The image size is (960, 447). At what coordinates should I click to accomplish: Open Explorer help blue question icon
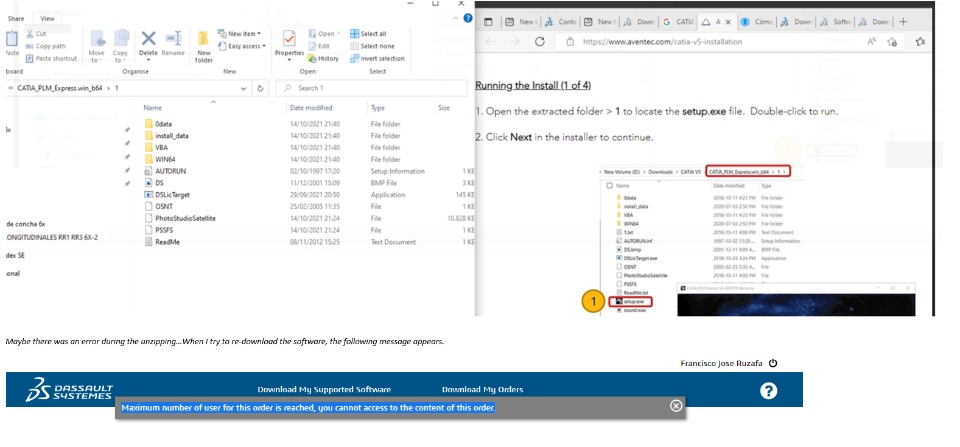click(468, 18)
